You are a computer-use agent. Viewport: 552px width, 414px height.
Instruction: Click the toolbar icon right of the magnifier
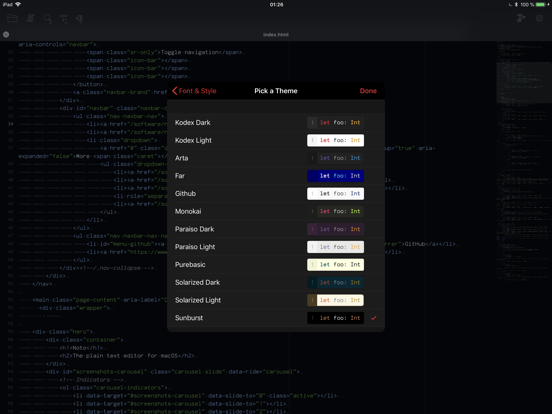coord(63,19)
